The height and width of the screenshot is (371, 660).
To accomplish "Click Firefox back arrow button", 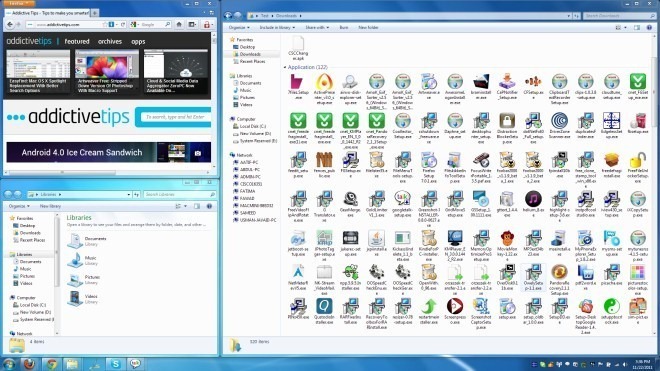I will 10,25.
